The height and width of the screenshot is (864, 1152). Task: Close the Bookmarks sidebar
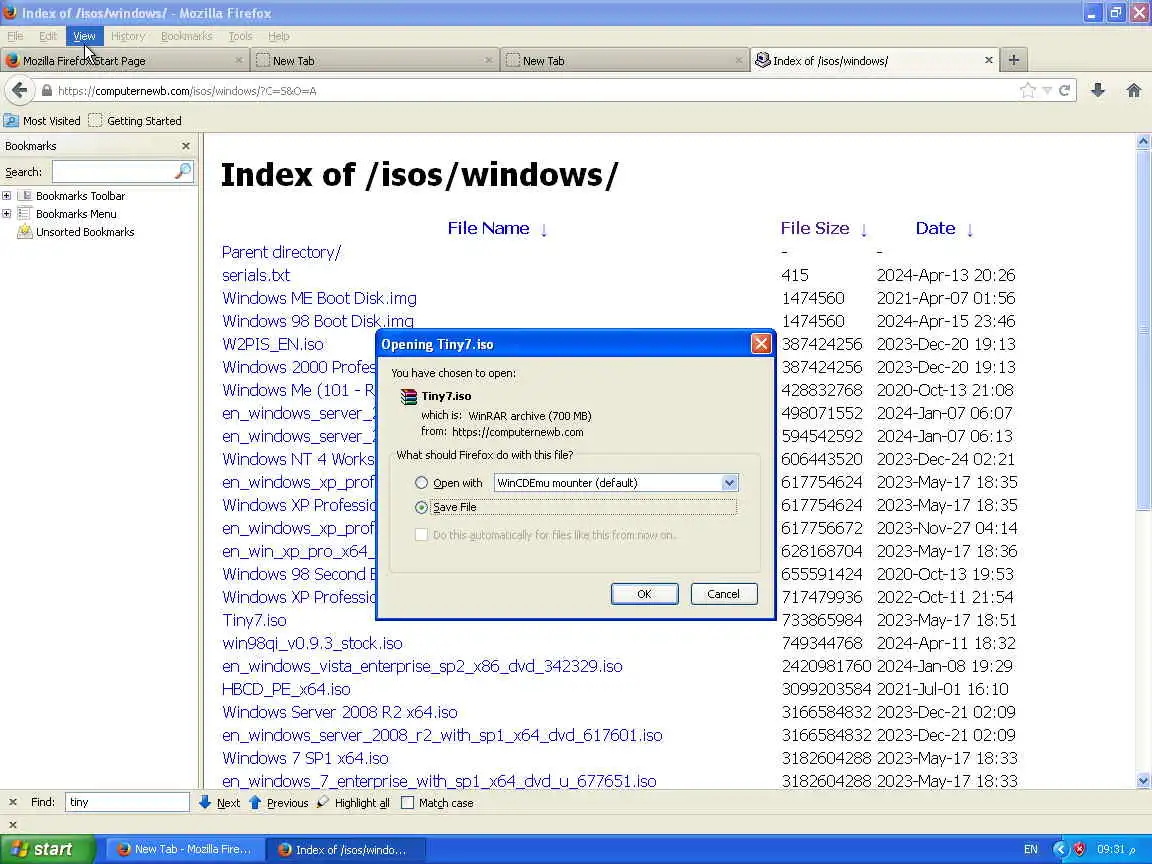(x=186, y=146)
